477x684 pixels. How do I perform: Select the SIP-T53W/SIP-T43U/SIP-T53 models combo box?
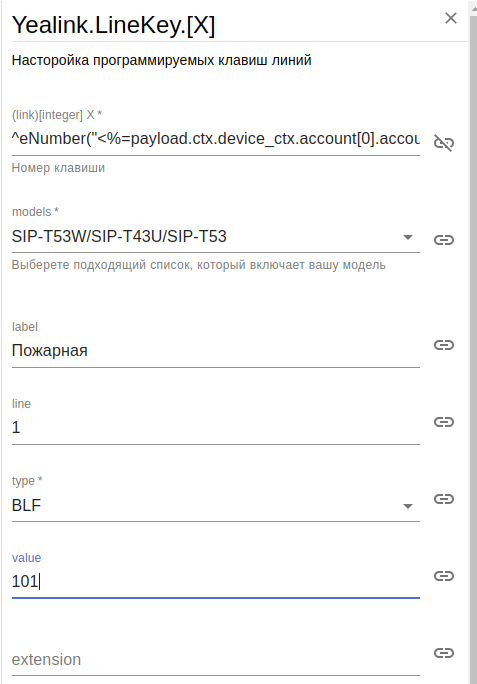pos(216,237)
